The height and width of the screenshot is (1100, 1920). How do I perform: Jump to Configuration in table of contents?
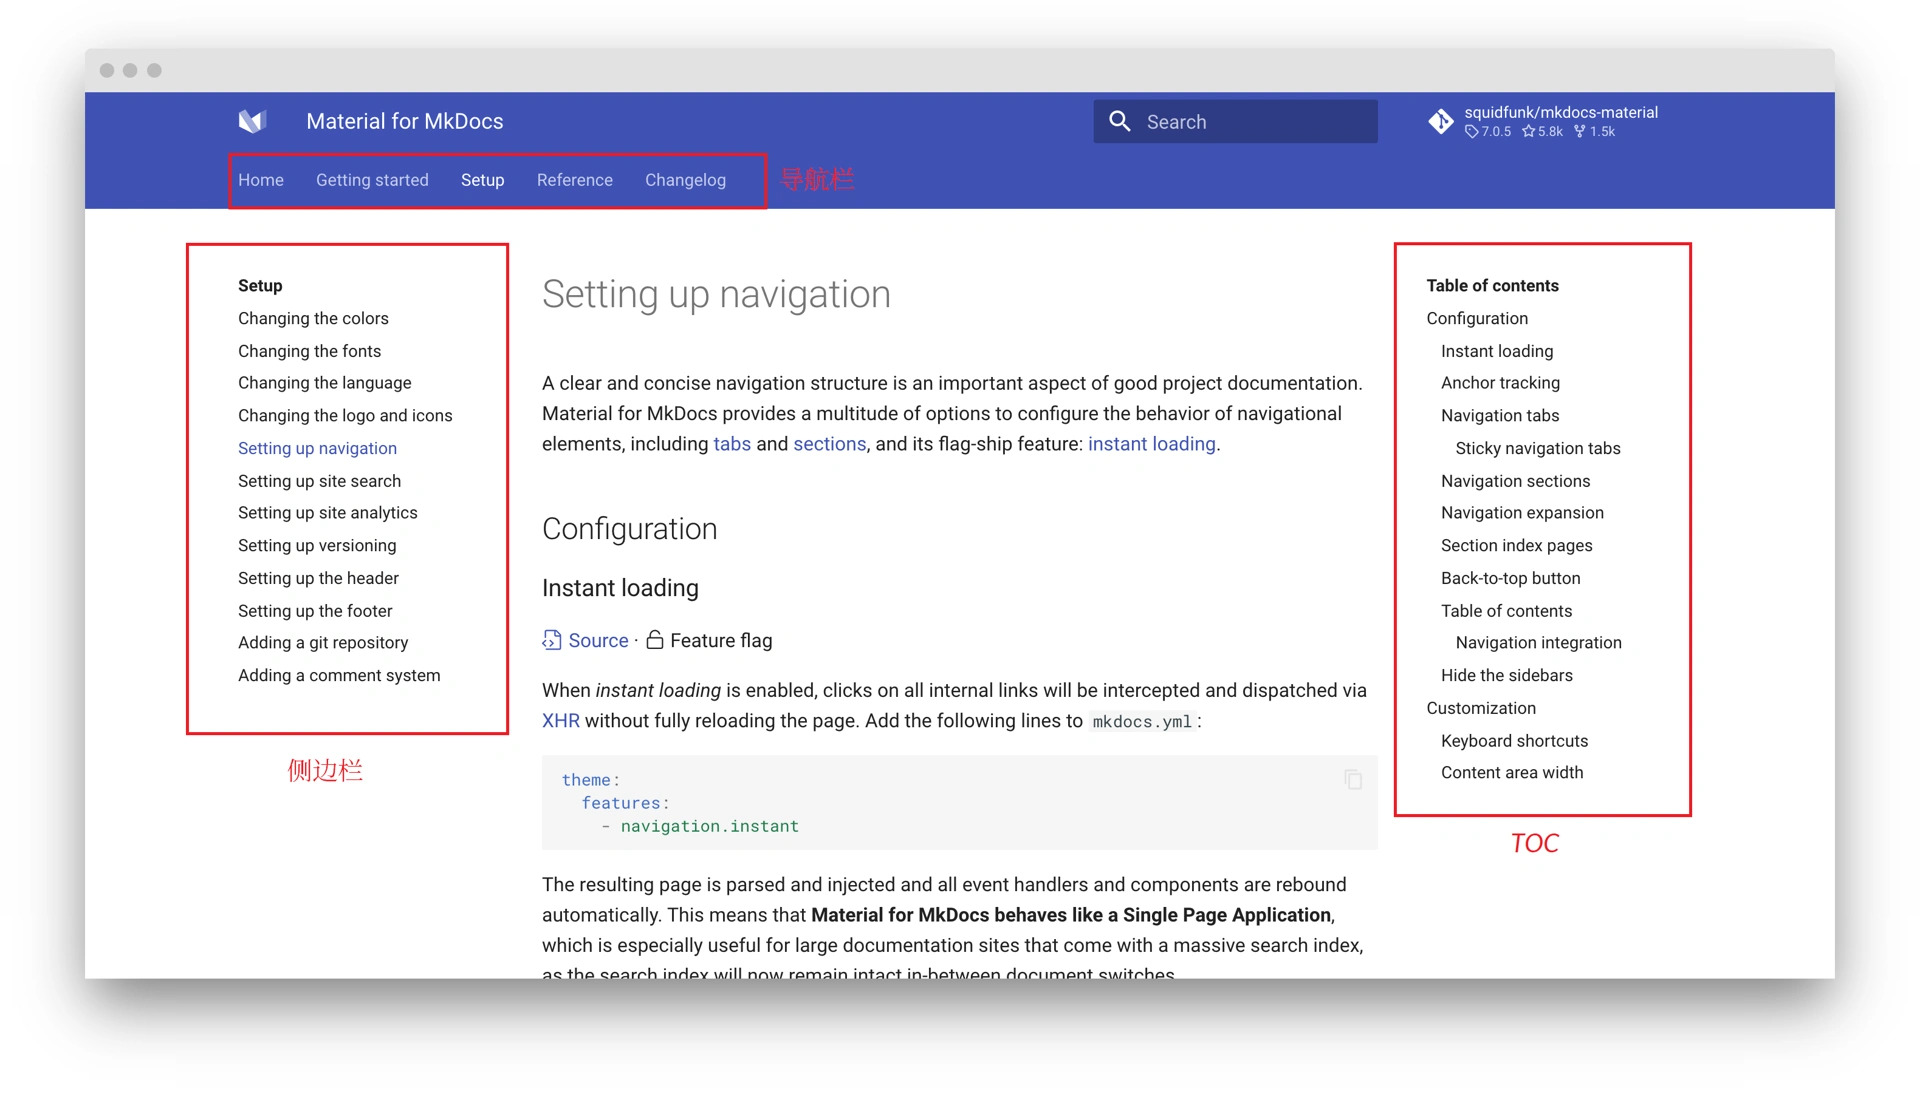coord(1477,318)
